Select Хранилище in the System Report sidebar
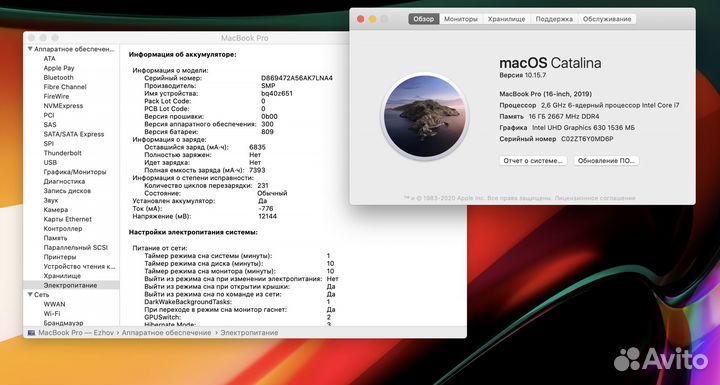Screen dimensions: 720x385 62,276
